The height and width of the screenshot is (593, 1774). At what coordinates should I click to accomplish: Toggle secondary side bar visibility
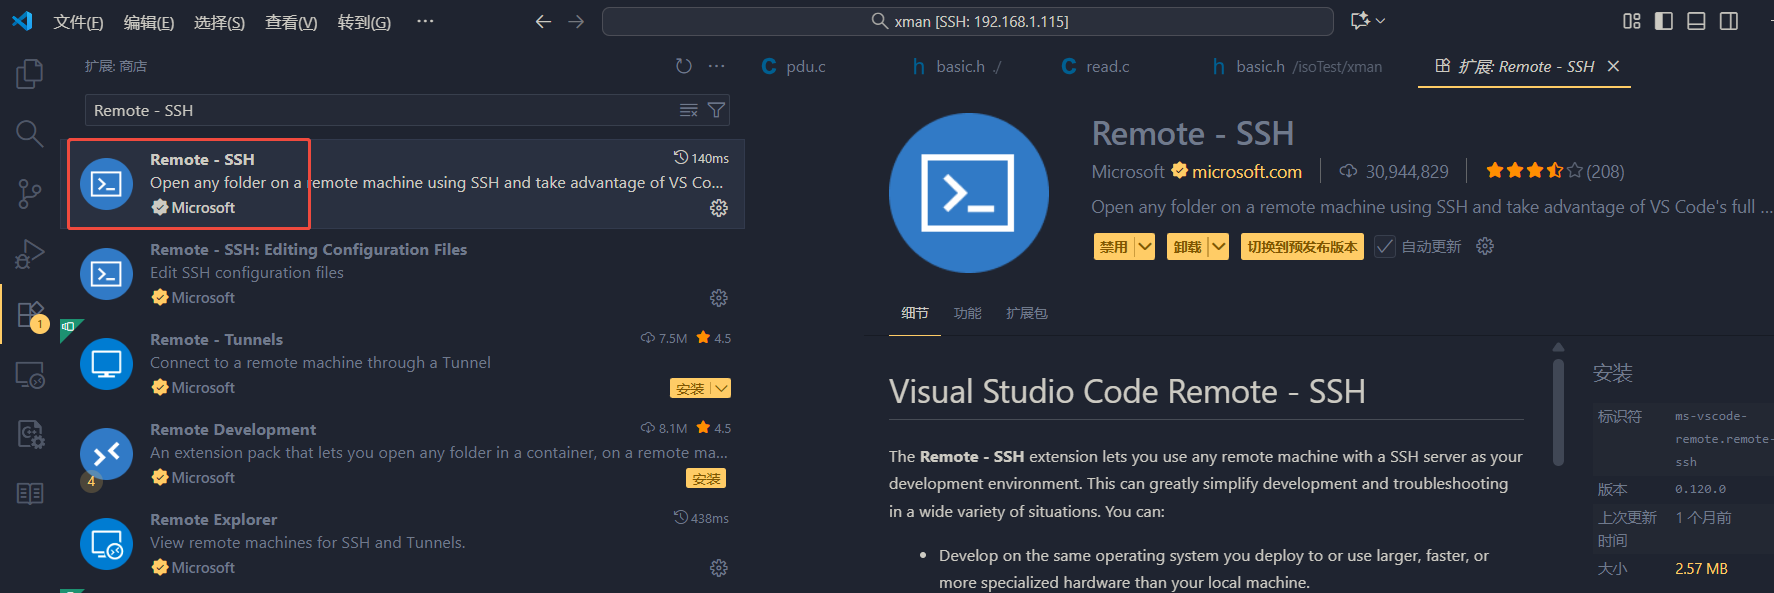(1729, 21)
